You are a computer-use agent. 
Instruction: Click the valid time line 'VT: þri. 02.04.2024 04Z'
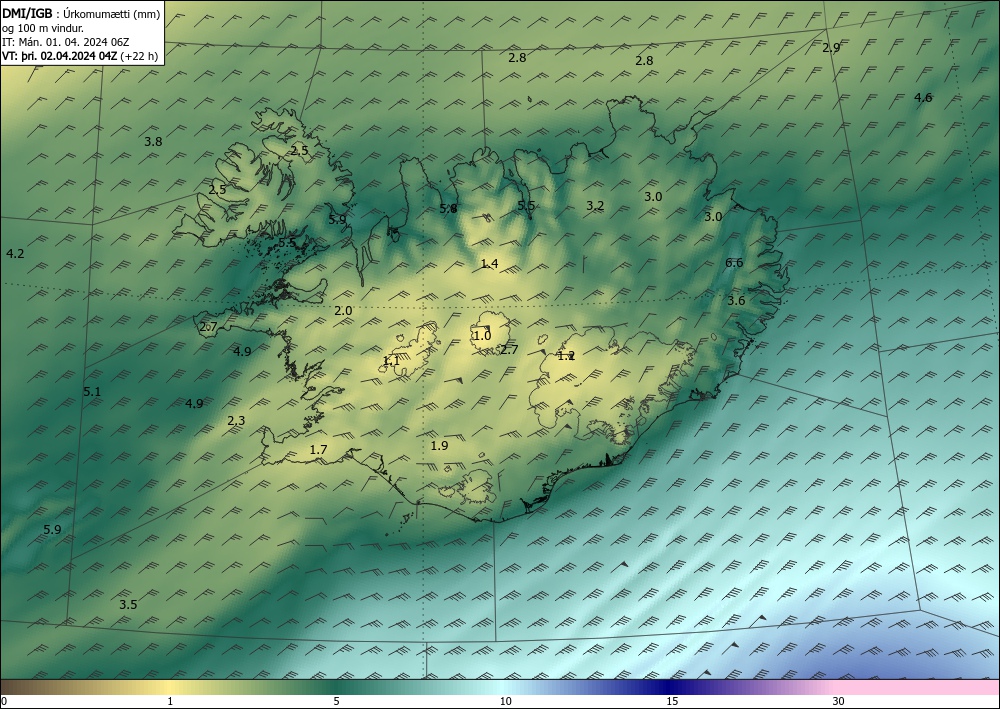pos(60,55)
